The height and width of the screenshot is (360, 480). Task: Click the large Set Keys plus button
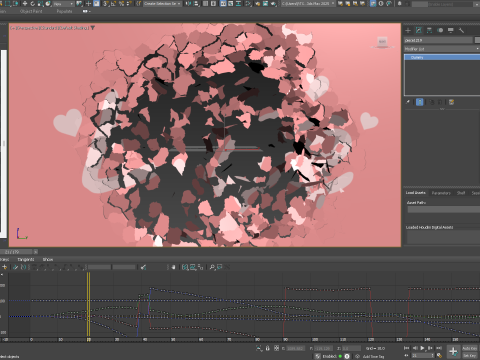coord(453,351)
